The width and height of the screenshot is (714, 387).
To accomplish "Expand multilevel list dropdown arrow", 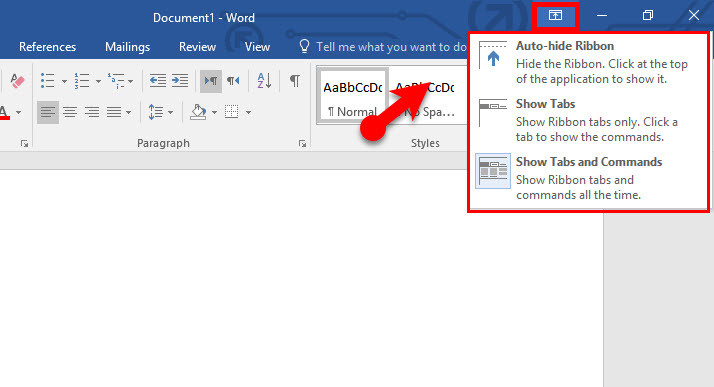I will coord(131,81).
